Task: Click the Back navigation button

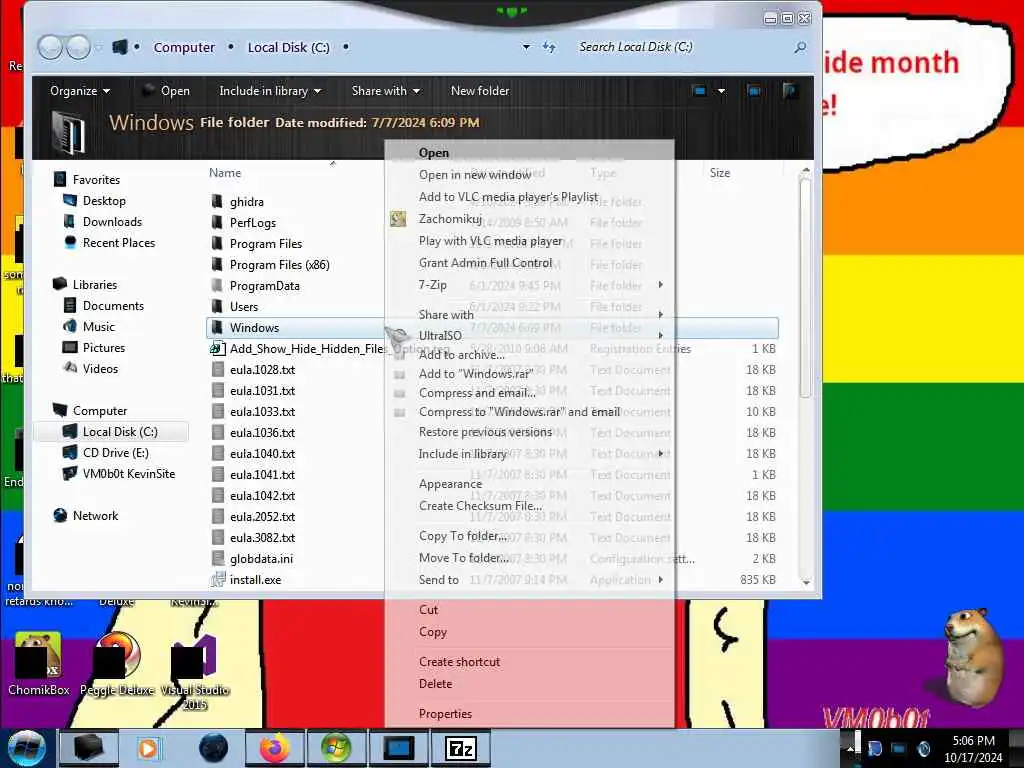Action: click(x=50, y=47)
